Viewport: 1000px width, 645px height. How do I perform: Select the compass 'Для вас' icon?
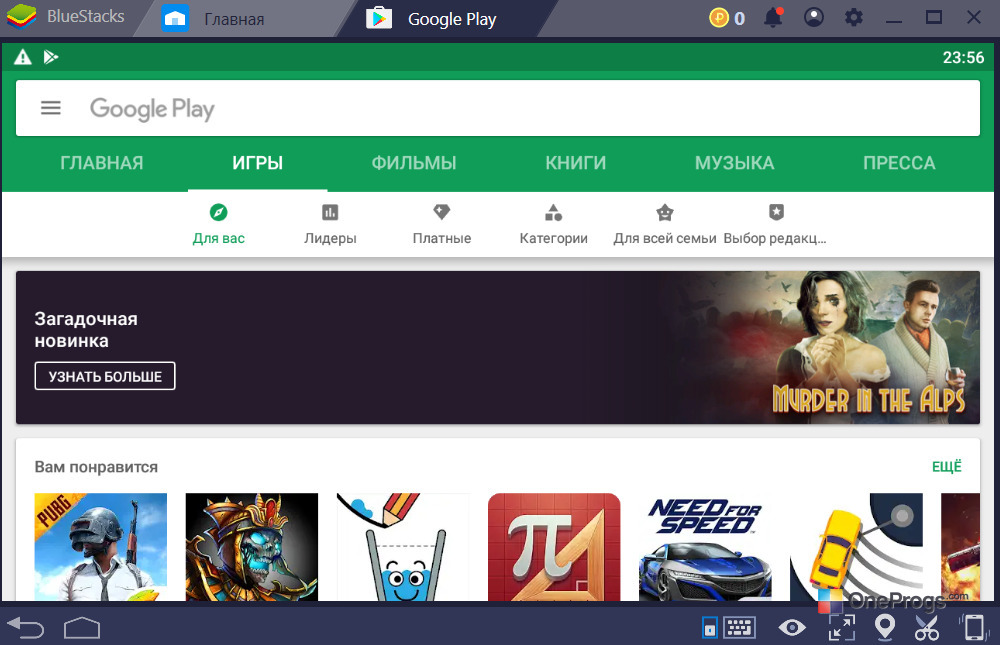[219, 212]
